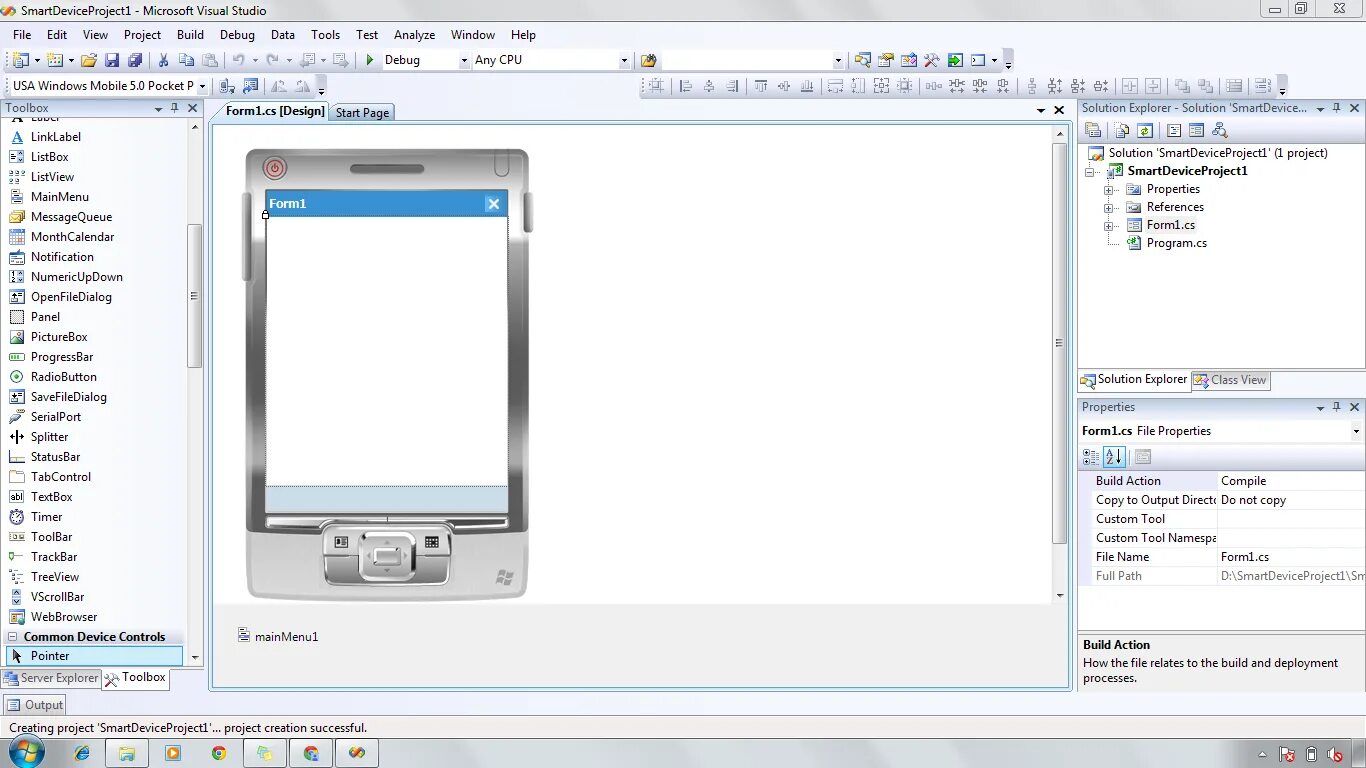
Task: Open Chrome from the taskbar
Action: 219,753
